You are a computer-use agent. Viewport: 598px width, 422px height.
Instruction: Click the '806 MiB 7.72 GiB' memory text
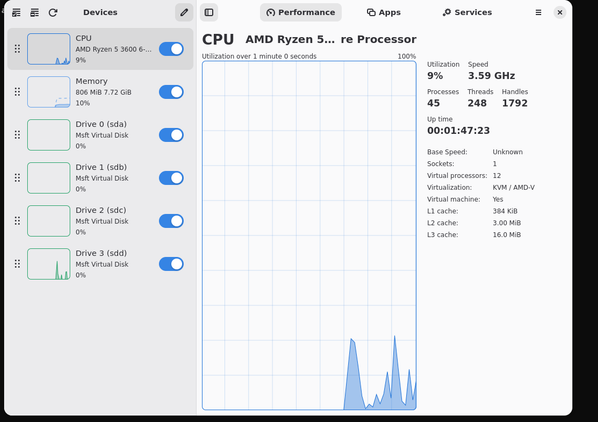(103, 92)
